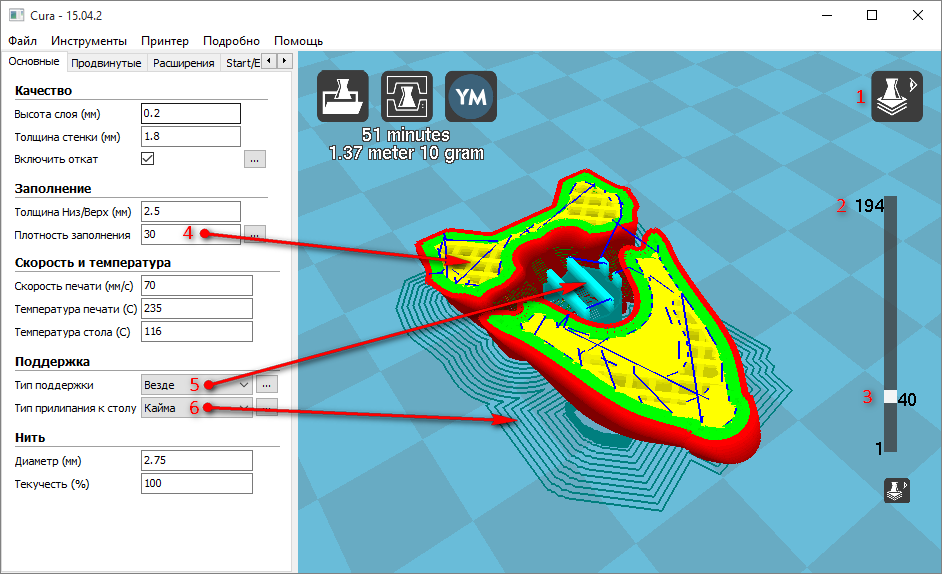Click the Температура печати input field
This screenshot has height=574, width=942.
pos(196,309)
